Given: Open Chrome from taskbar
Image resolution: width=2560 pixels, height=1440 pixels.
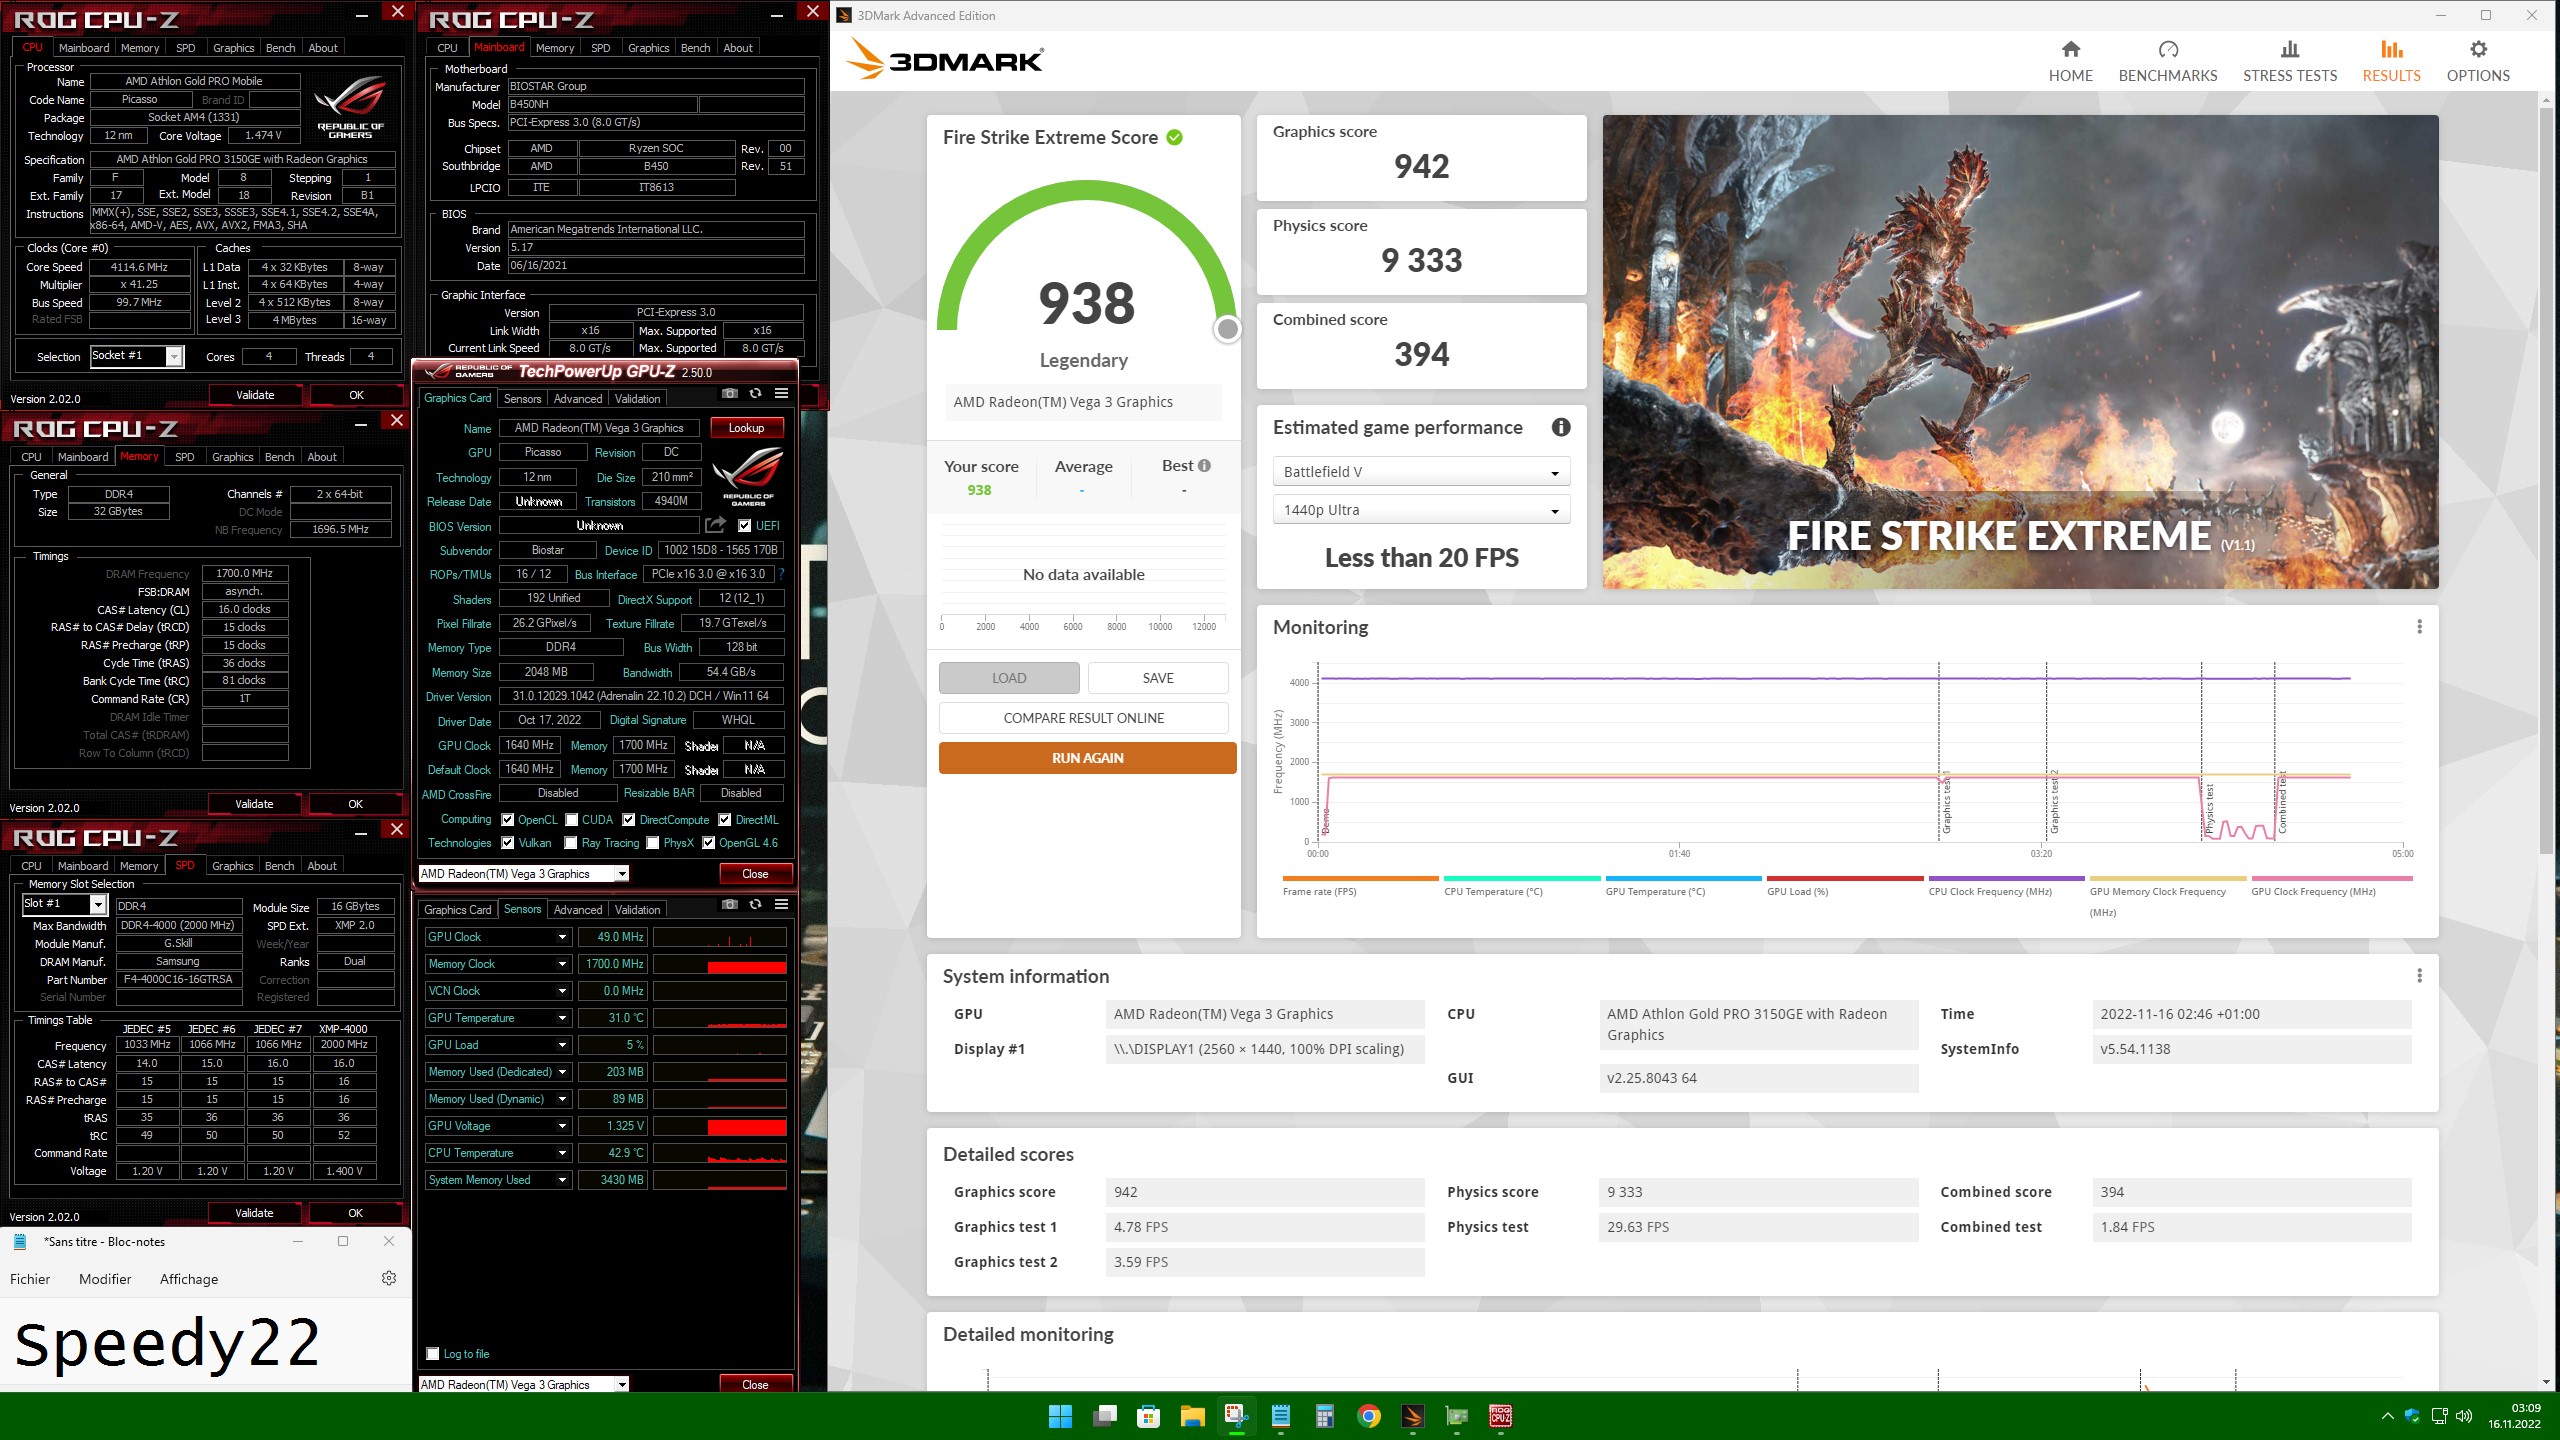Looking at the screenshot, I should point(1369,1416).
